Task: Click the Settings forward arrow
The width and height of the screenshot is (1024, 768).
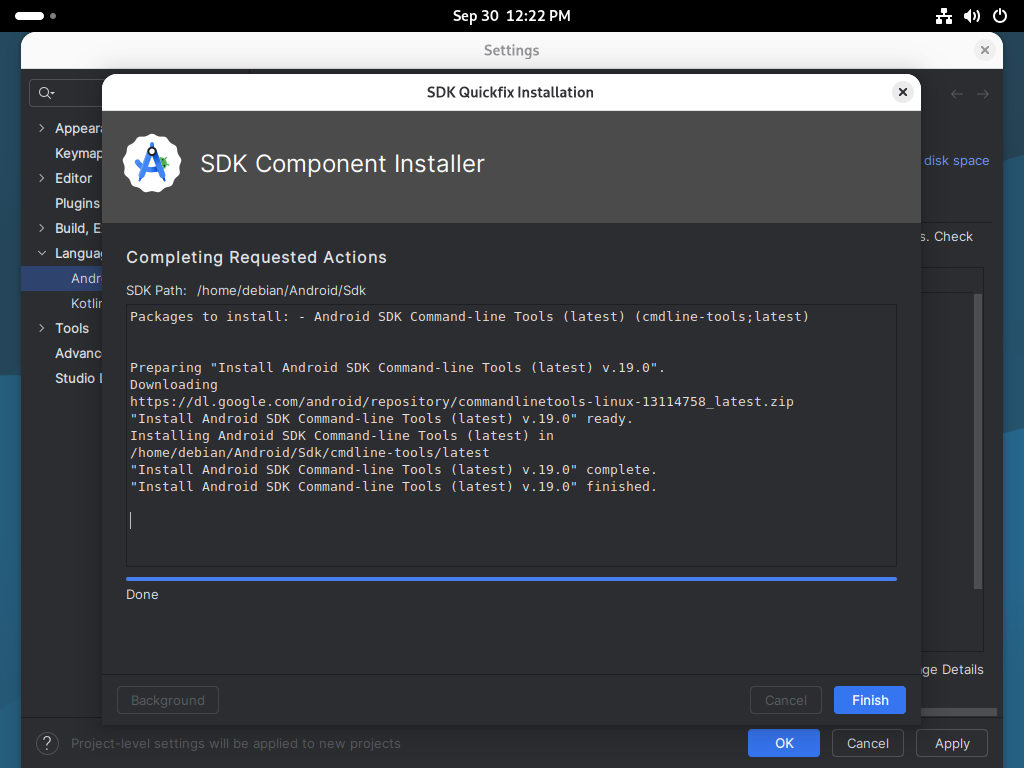Action: click(x=983, y=93)
